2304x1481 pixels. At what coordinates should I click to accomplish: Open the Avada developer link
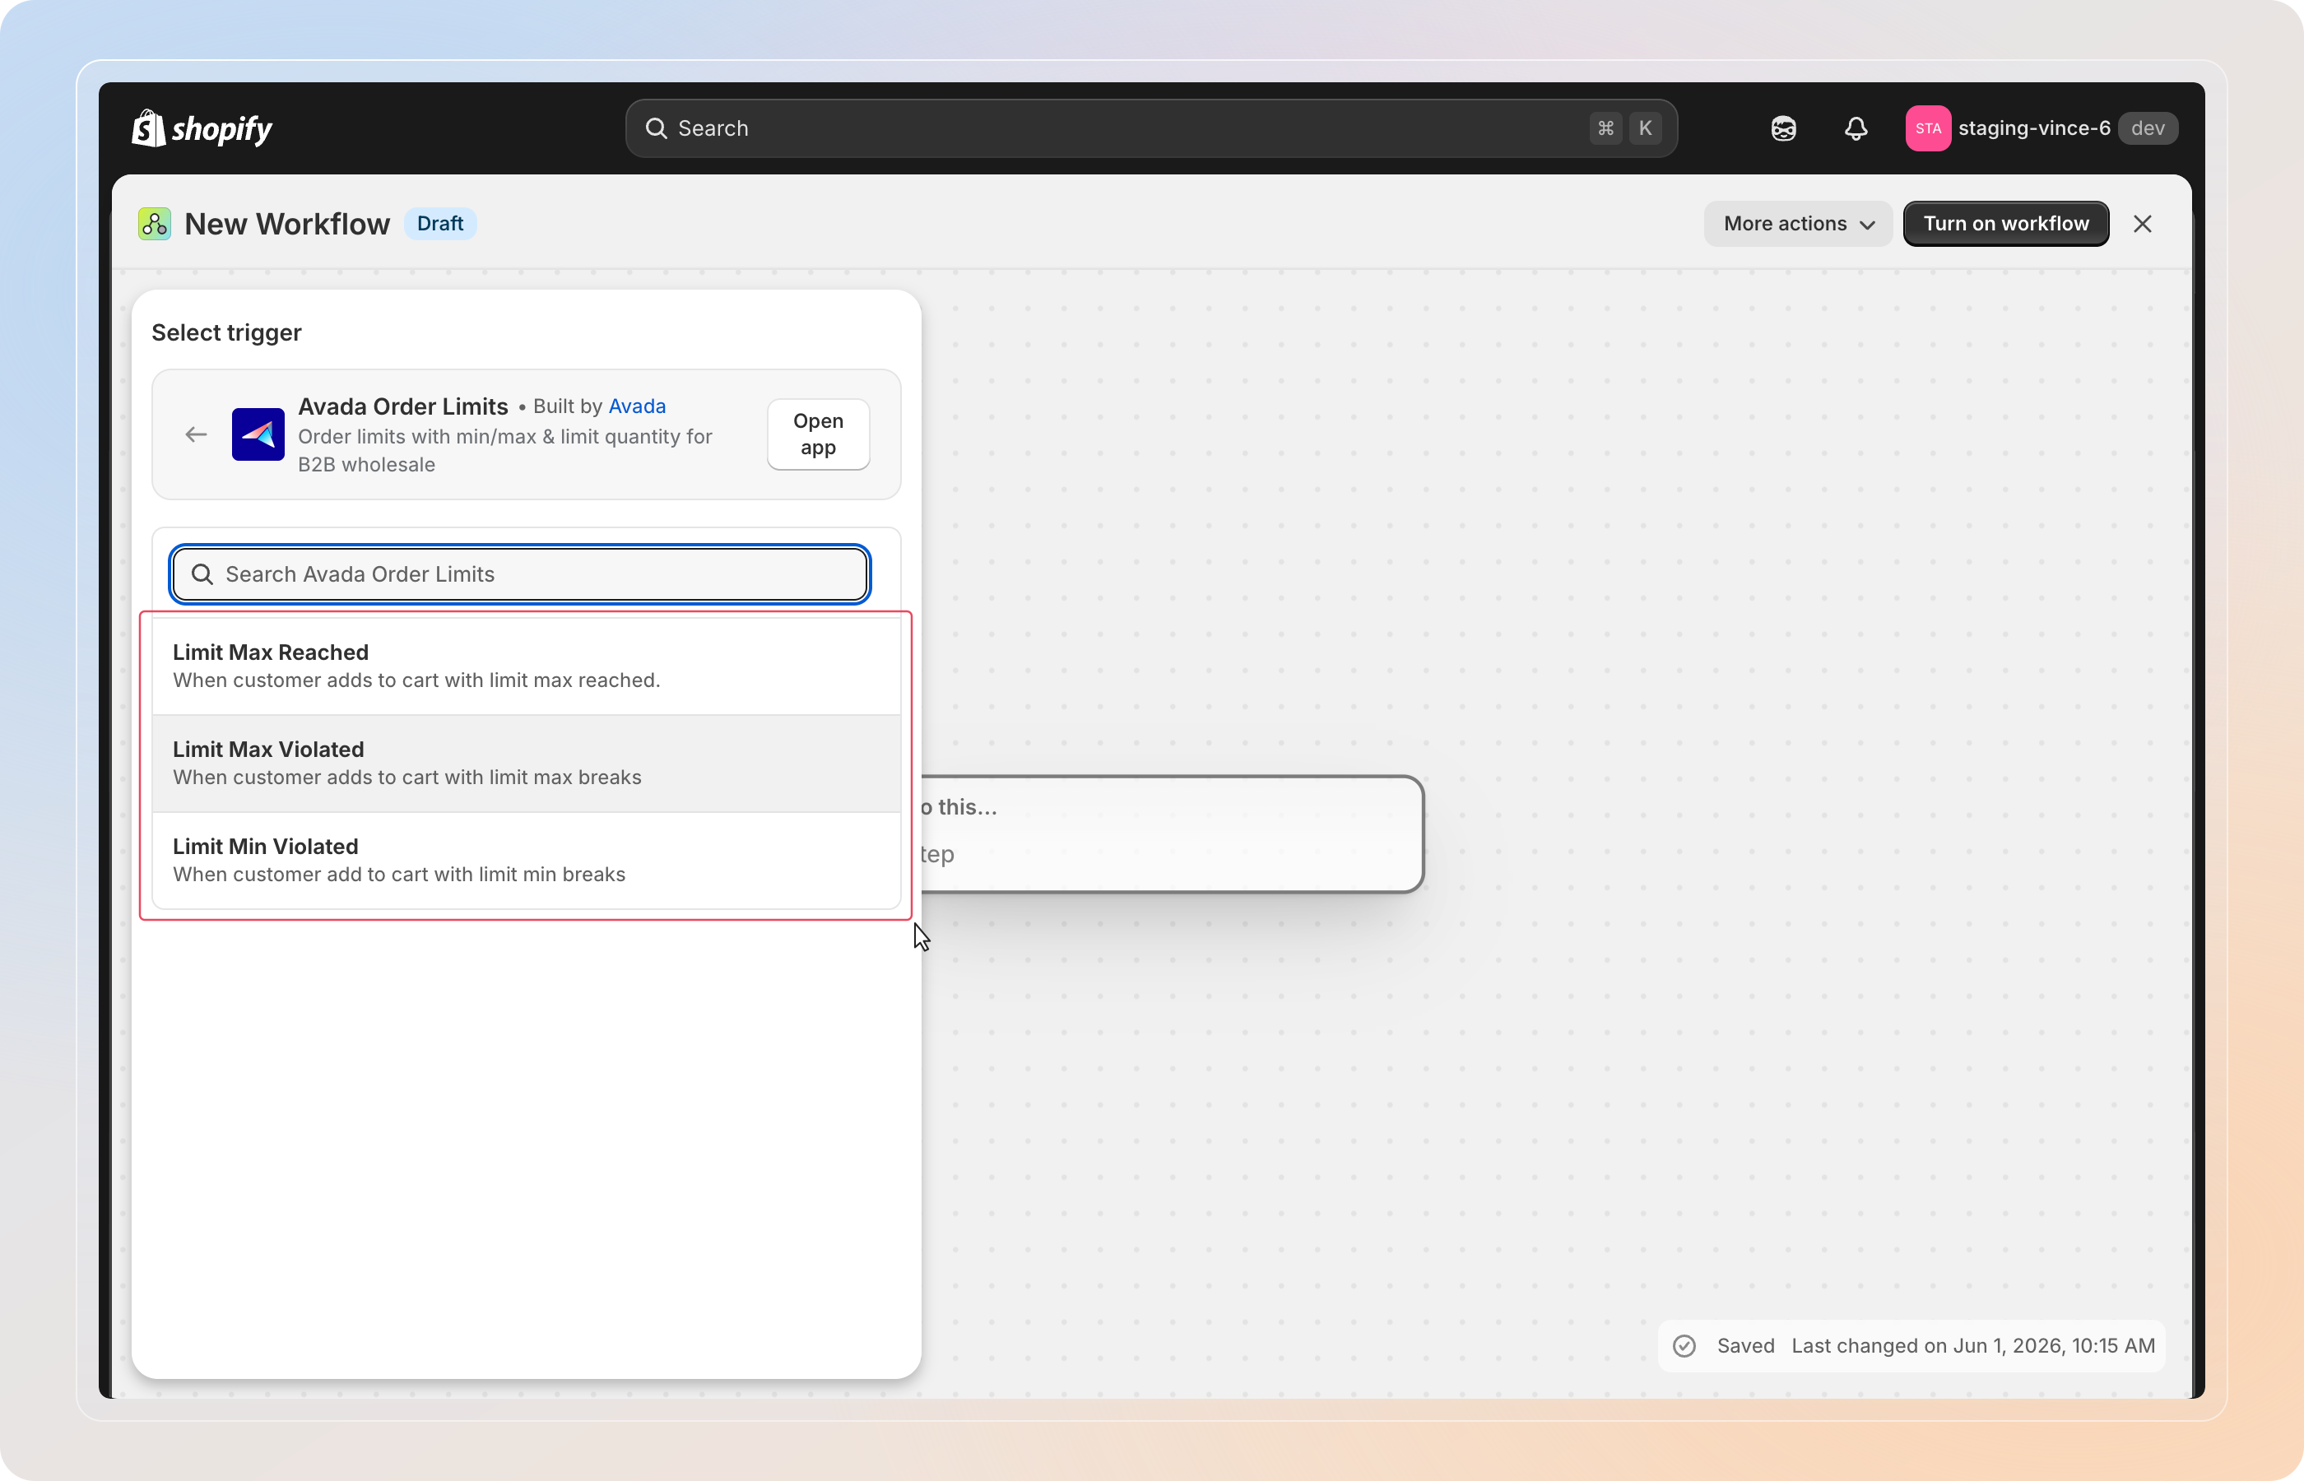637,406
